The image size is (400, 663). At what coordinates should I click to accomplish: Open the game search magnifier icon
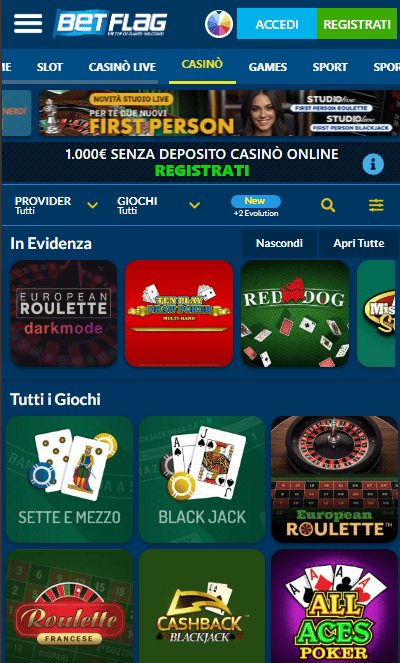click(328, 205)
